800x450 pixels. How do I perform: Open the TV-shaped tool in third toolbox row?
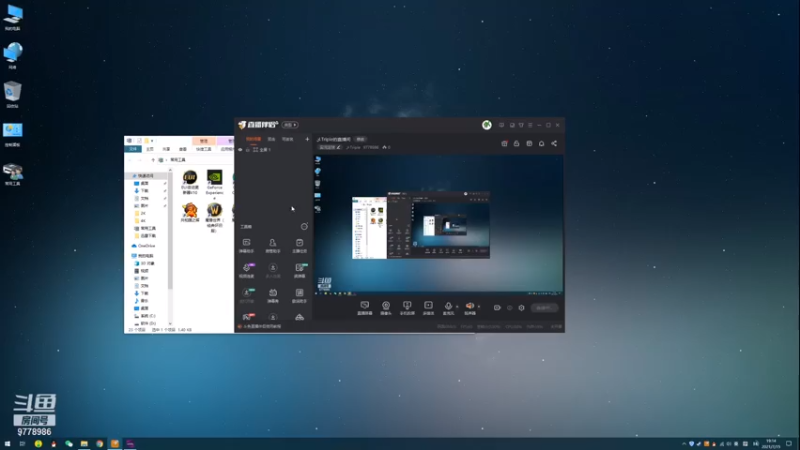(273, 295)
